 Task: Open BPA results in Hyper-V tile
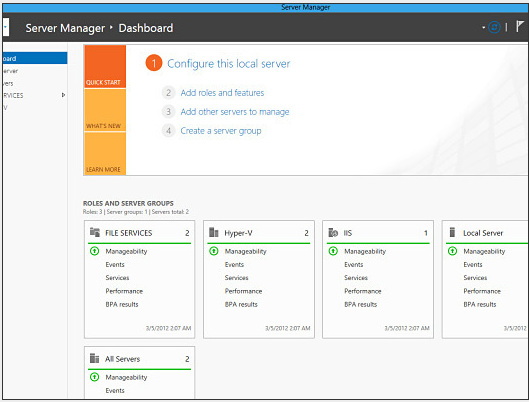[241, 304]
